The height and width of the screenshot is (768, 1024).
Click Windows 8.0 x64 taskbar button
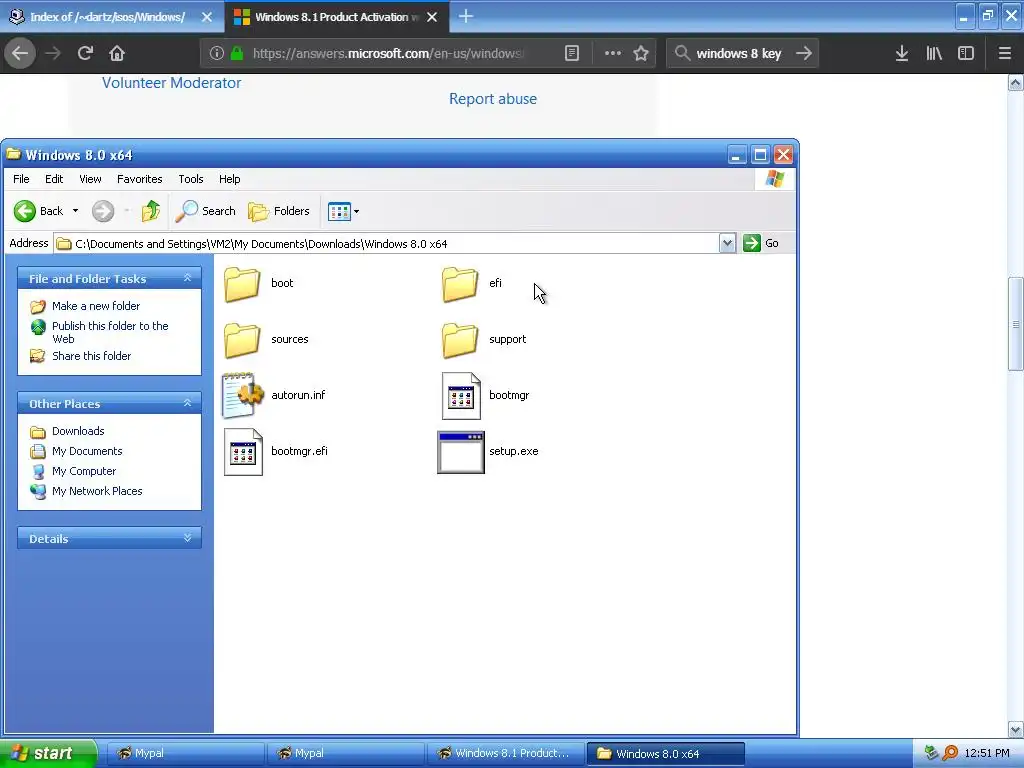point(665,754)
